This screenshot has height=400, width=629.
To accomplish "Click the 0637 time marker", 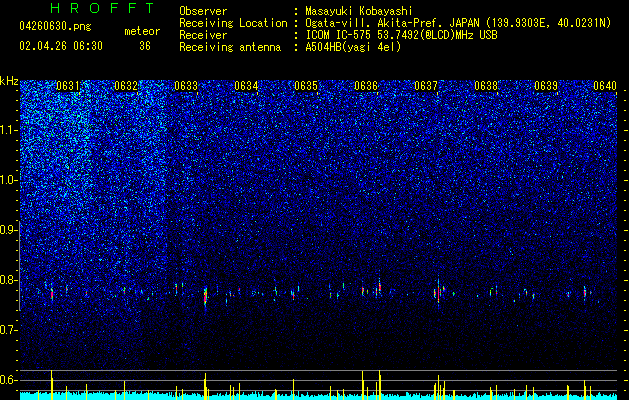I will click(x=426, y=86).
